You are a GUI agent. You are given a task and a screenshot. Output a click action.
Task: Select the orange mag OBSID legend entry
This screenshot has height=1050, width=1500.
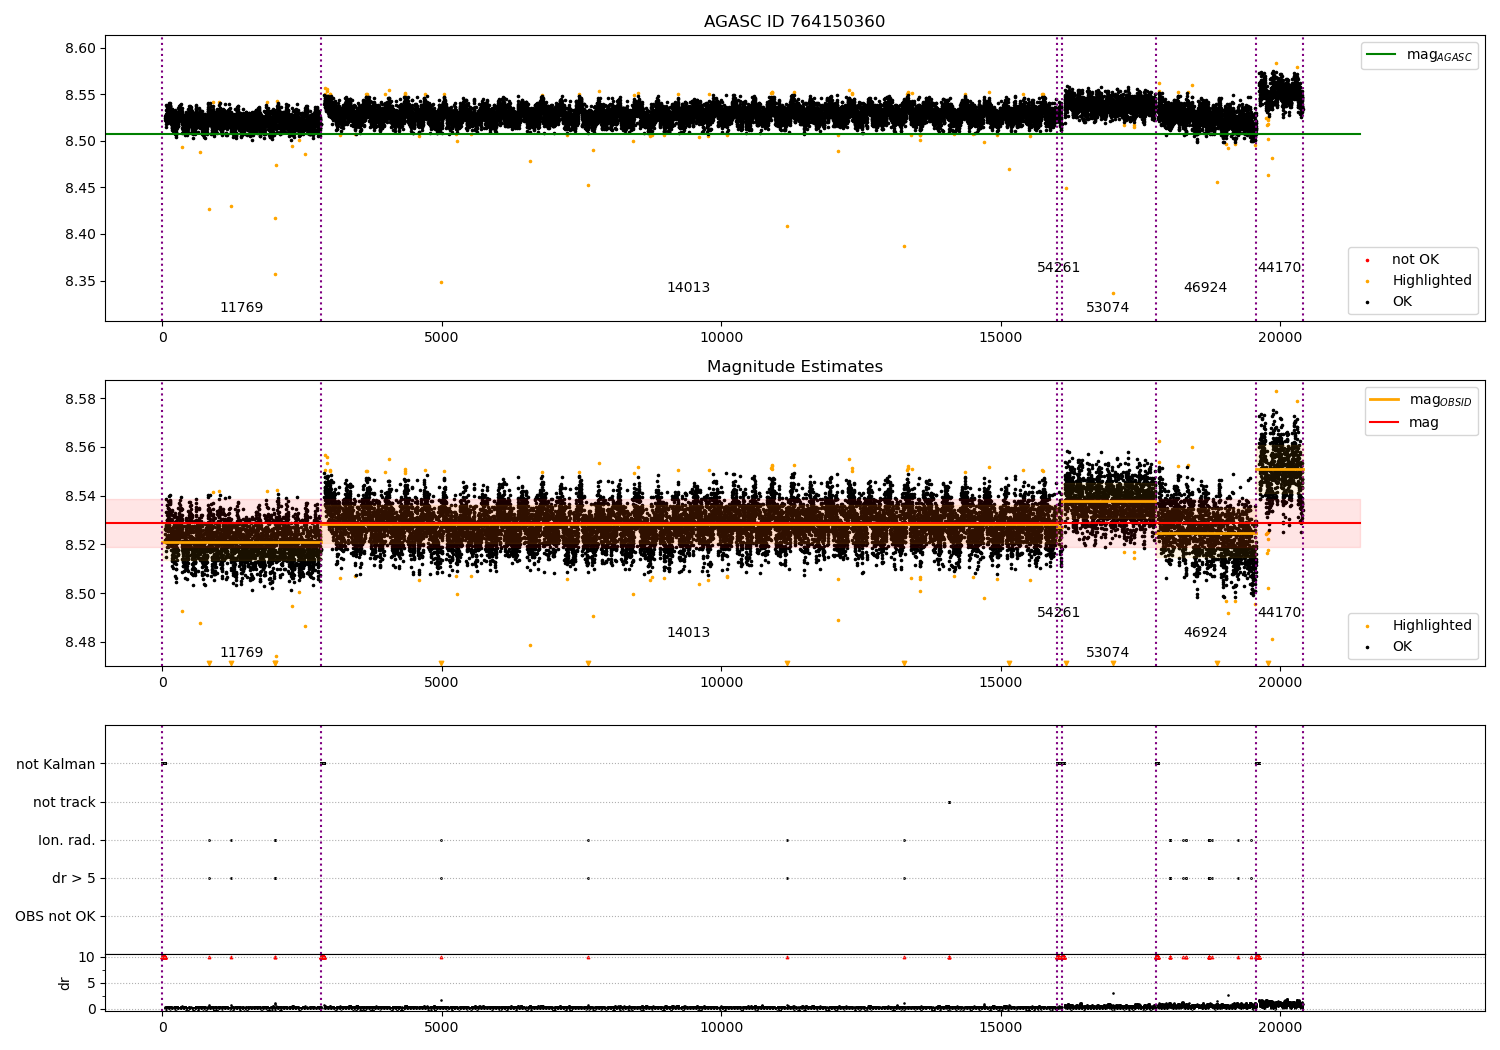1420,400
